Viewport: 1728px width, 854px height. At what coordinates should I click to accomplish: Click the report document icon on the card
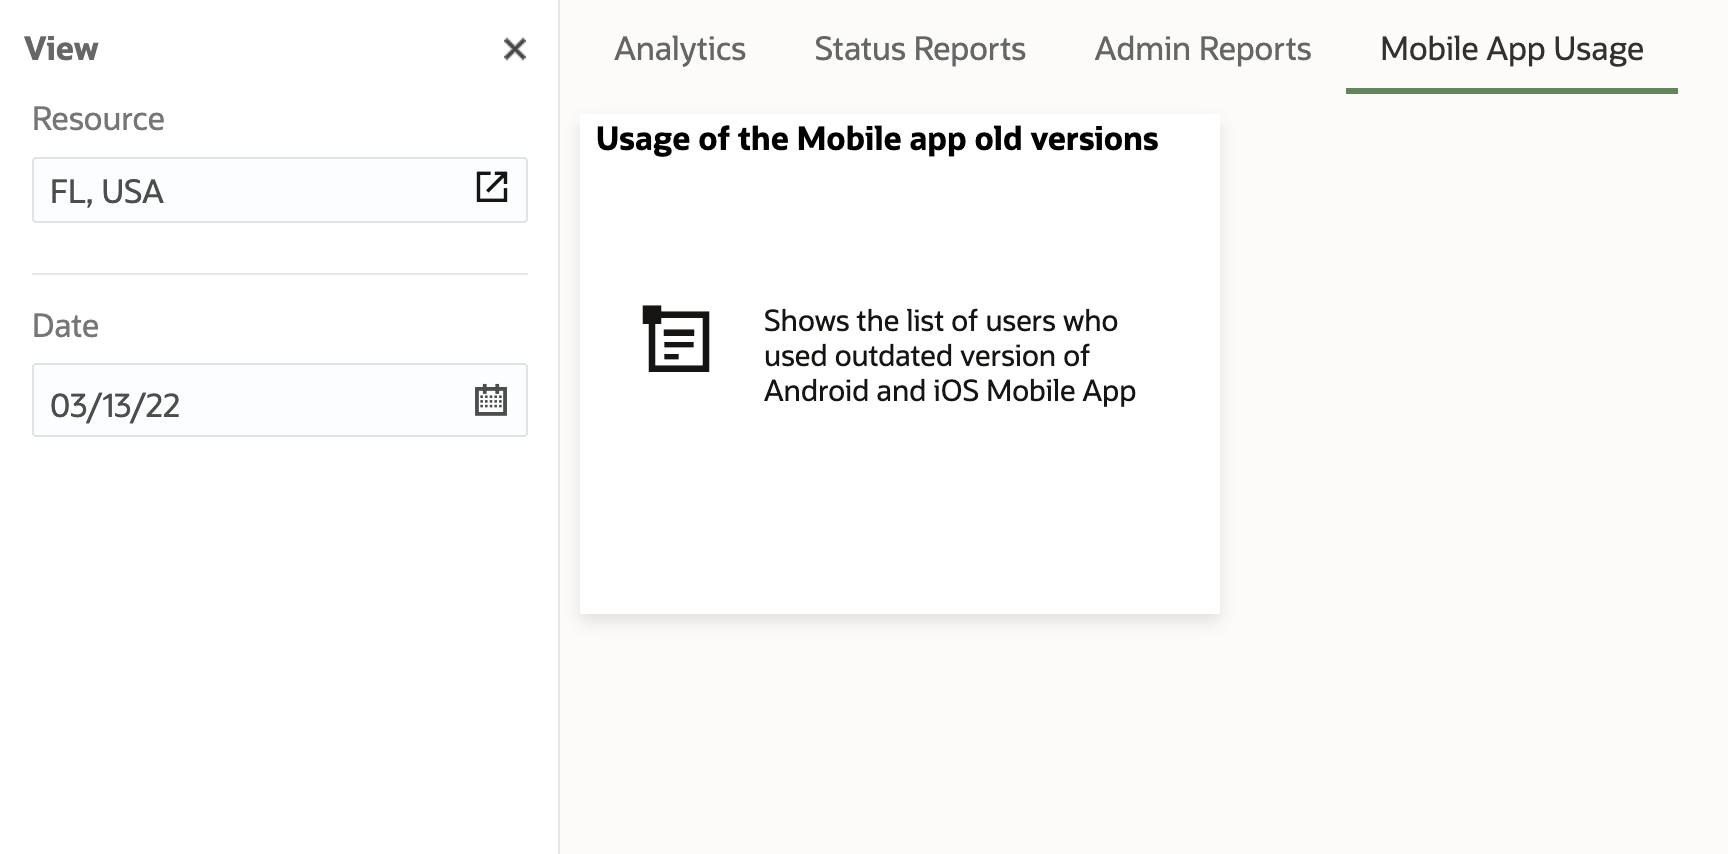pos(676,340)
